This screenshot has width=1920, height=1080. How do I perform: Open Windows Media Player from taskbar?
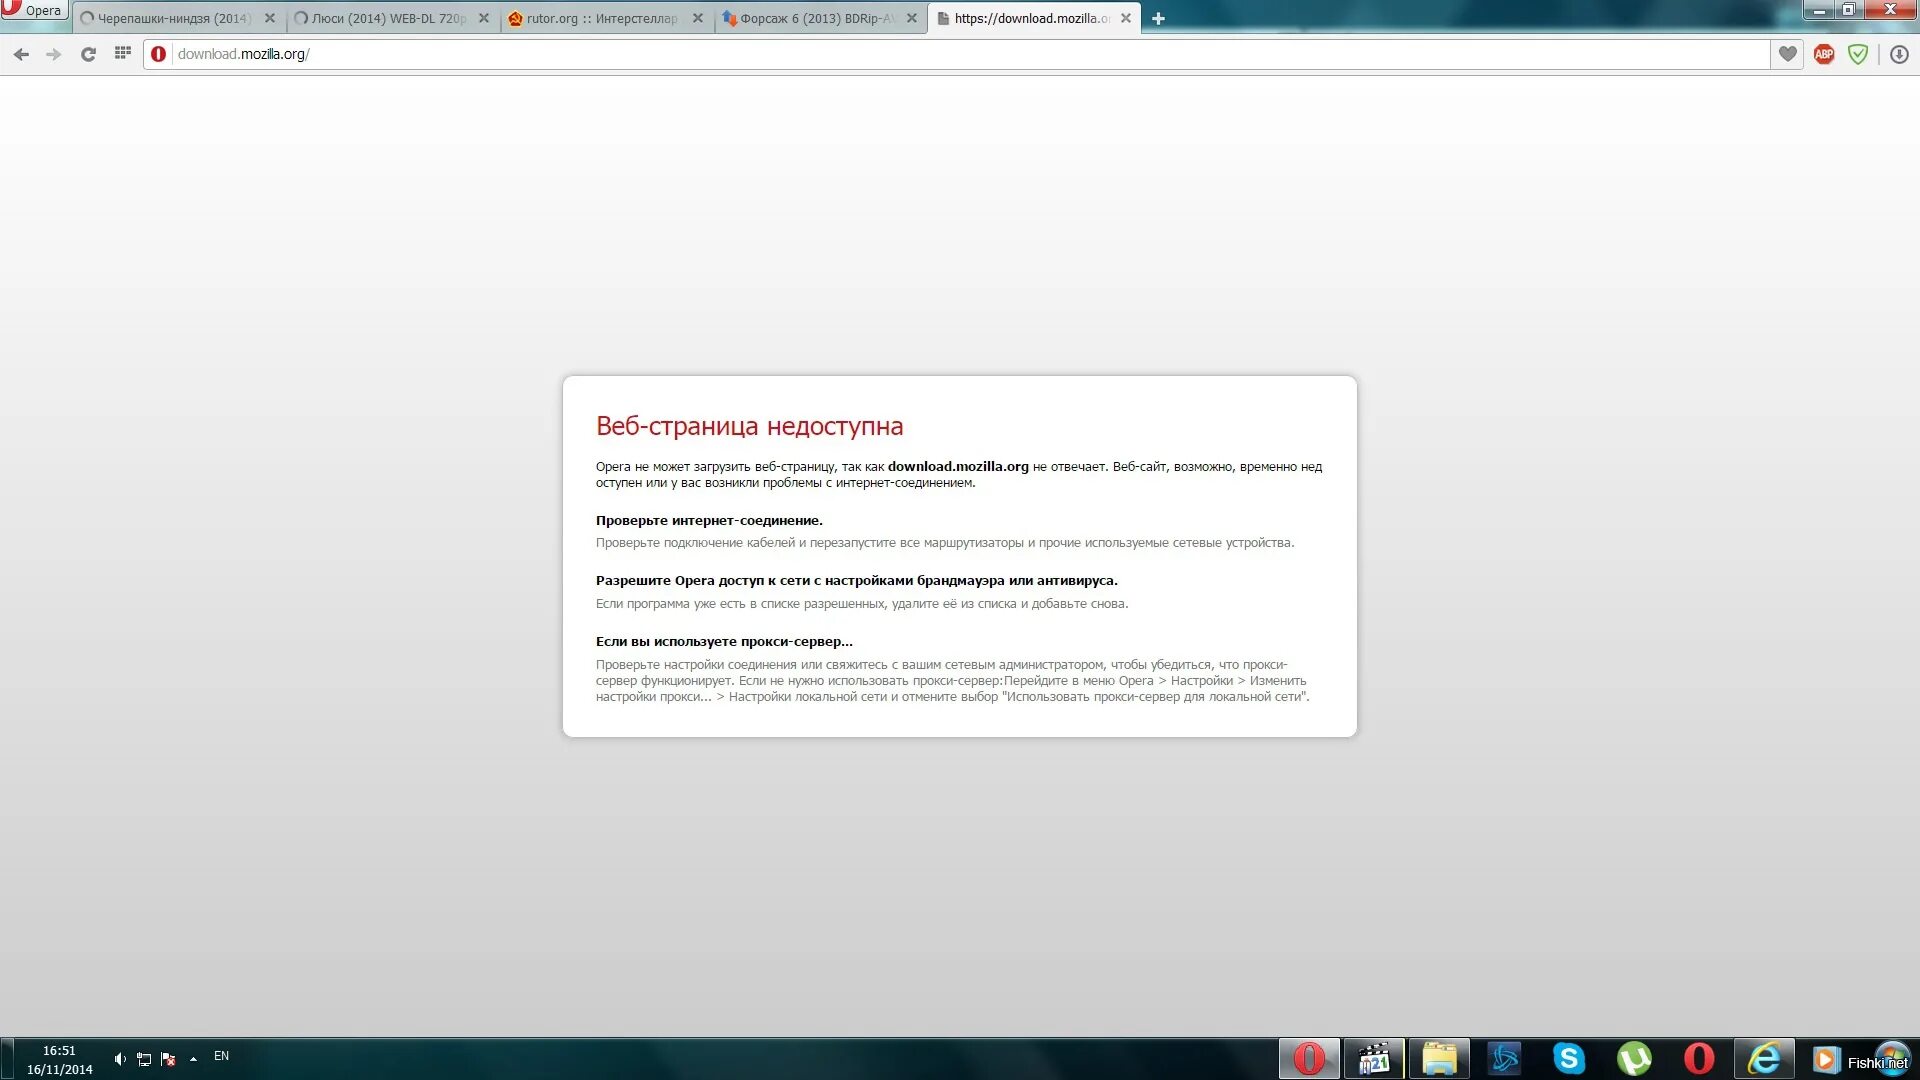coord(1826,1058)
